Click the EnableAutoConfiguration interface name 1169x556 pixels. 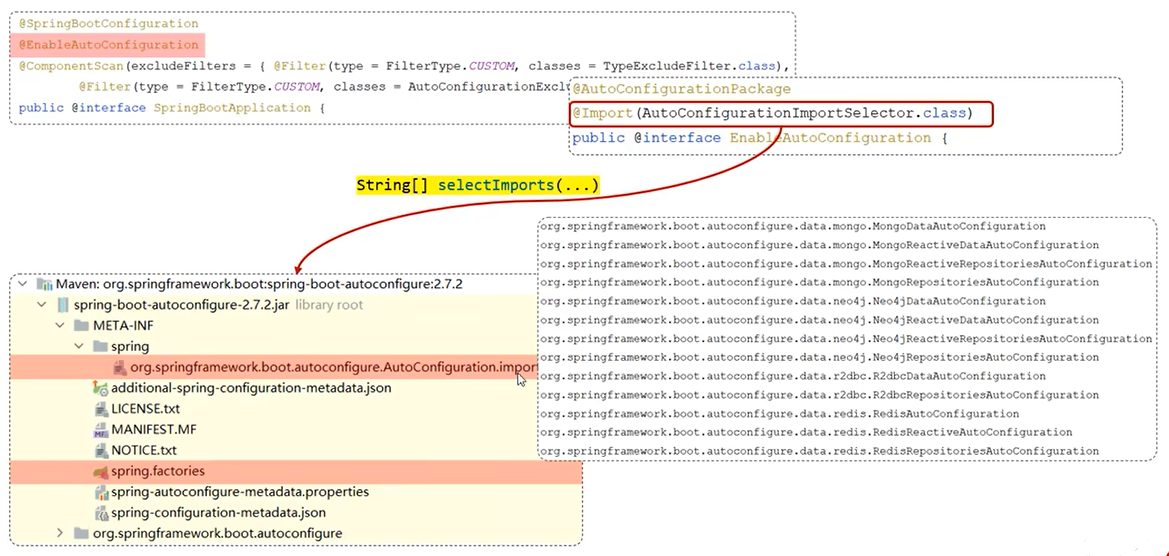[x=830, y=138]
